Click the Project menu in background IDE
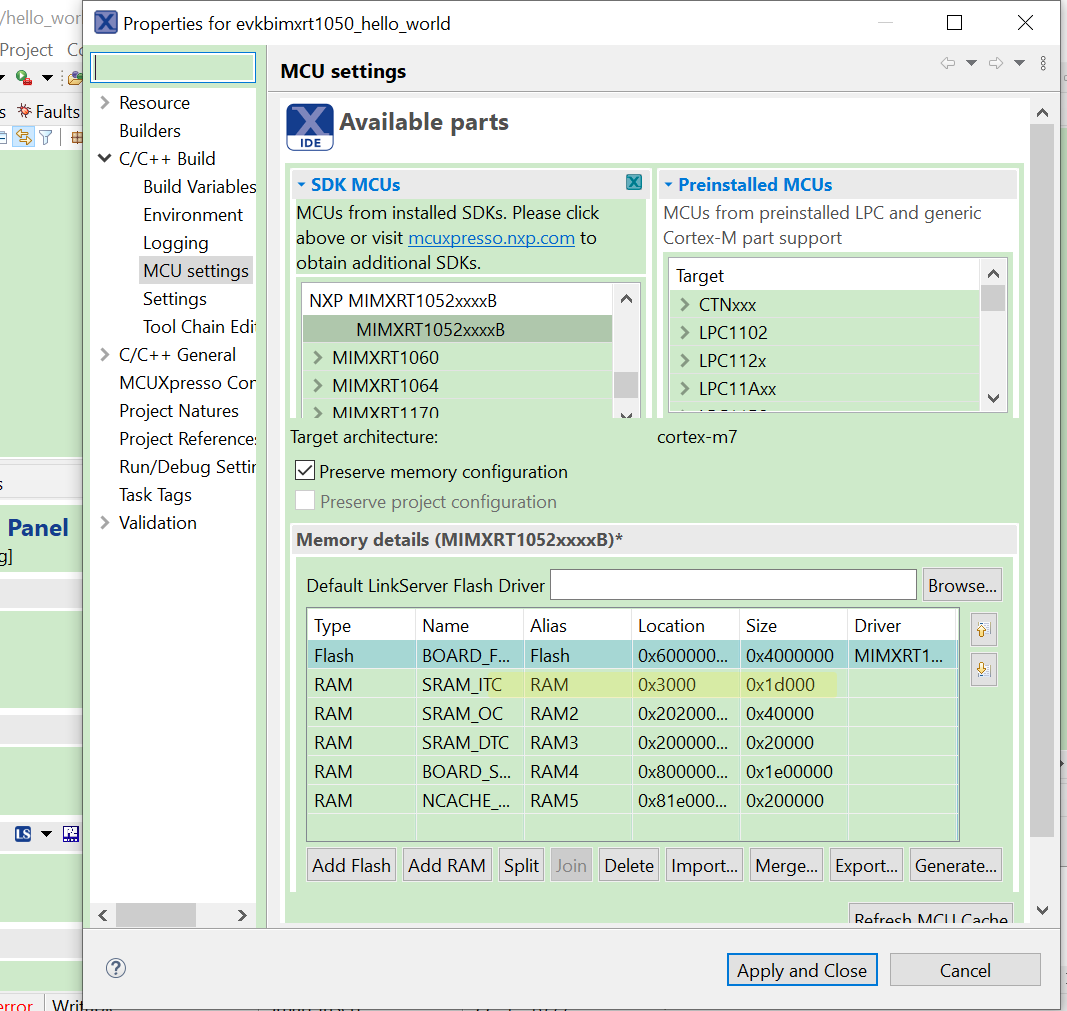The height and width of the screenshot is (1011, 1067). pos(27,50)
